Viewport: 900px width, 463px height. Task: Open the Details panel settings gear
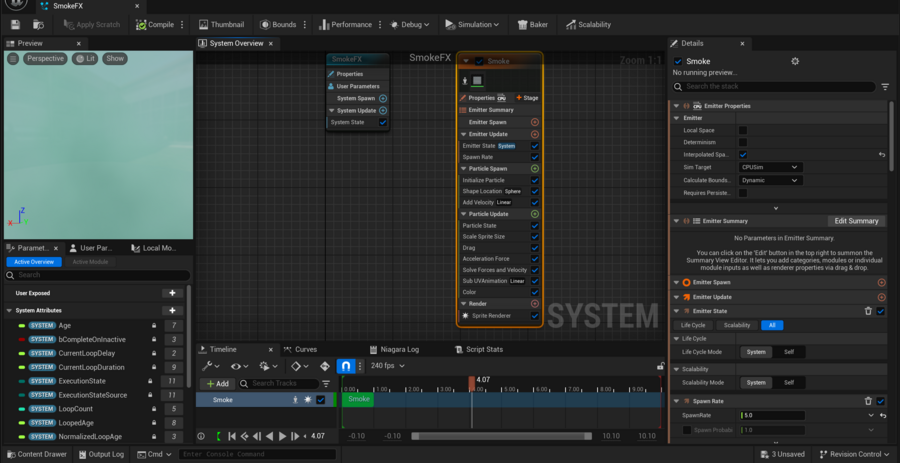click(795, 61)
